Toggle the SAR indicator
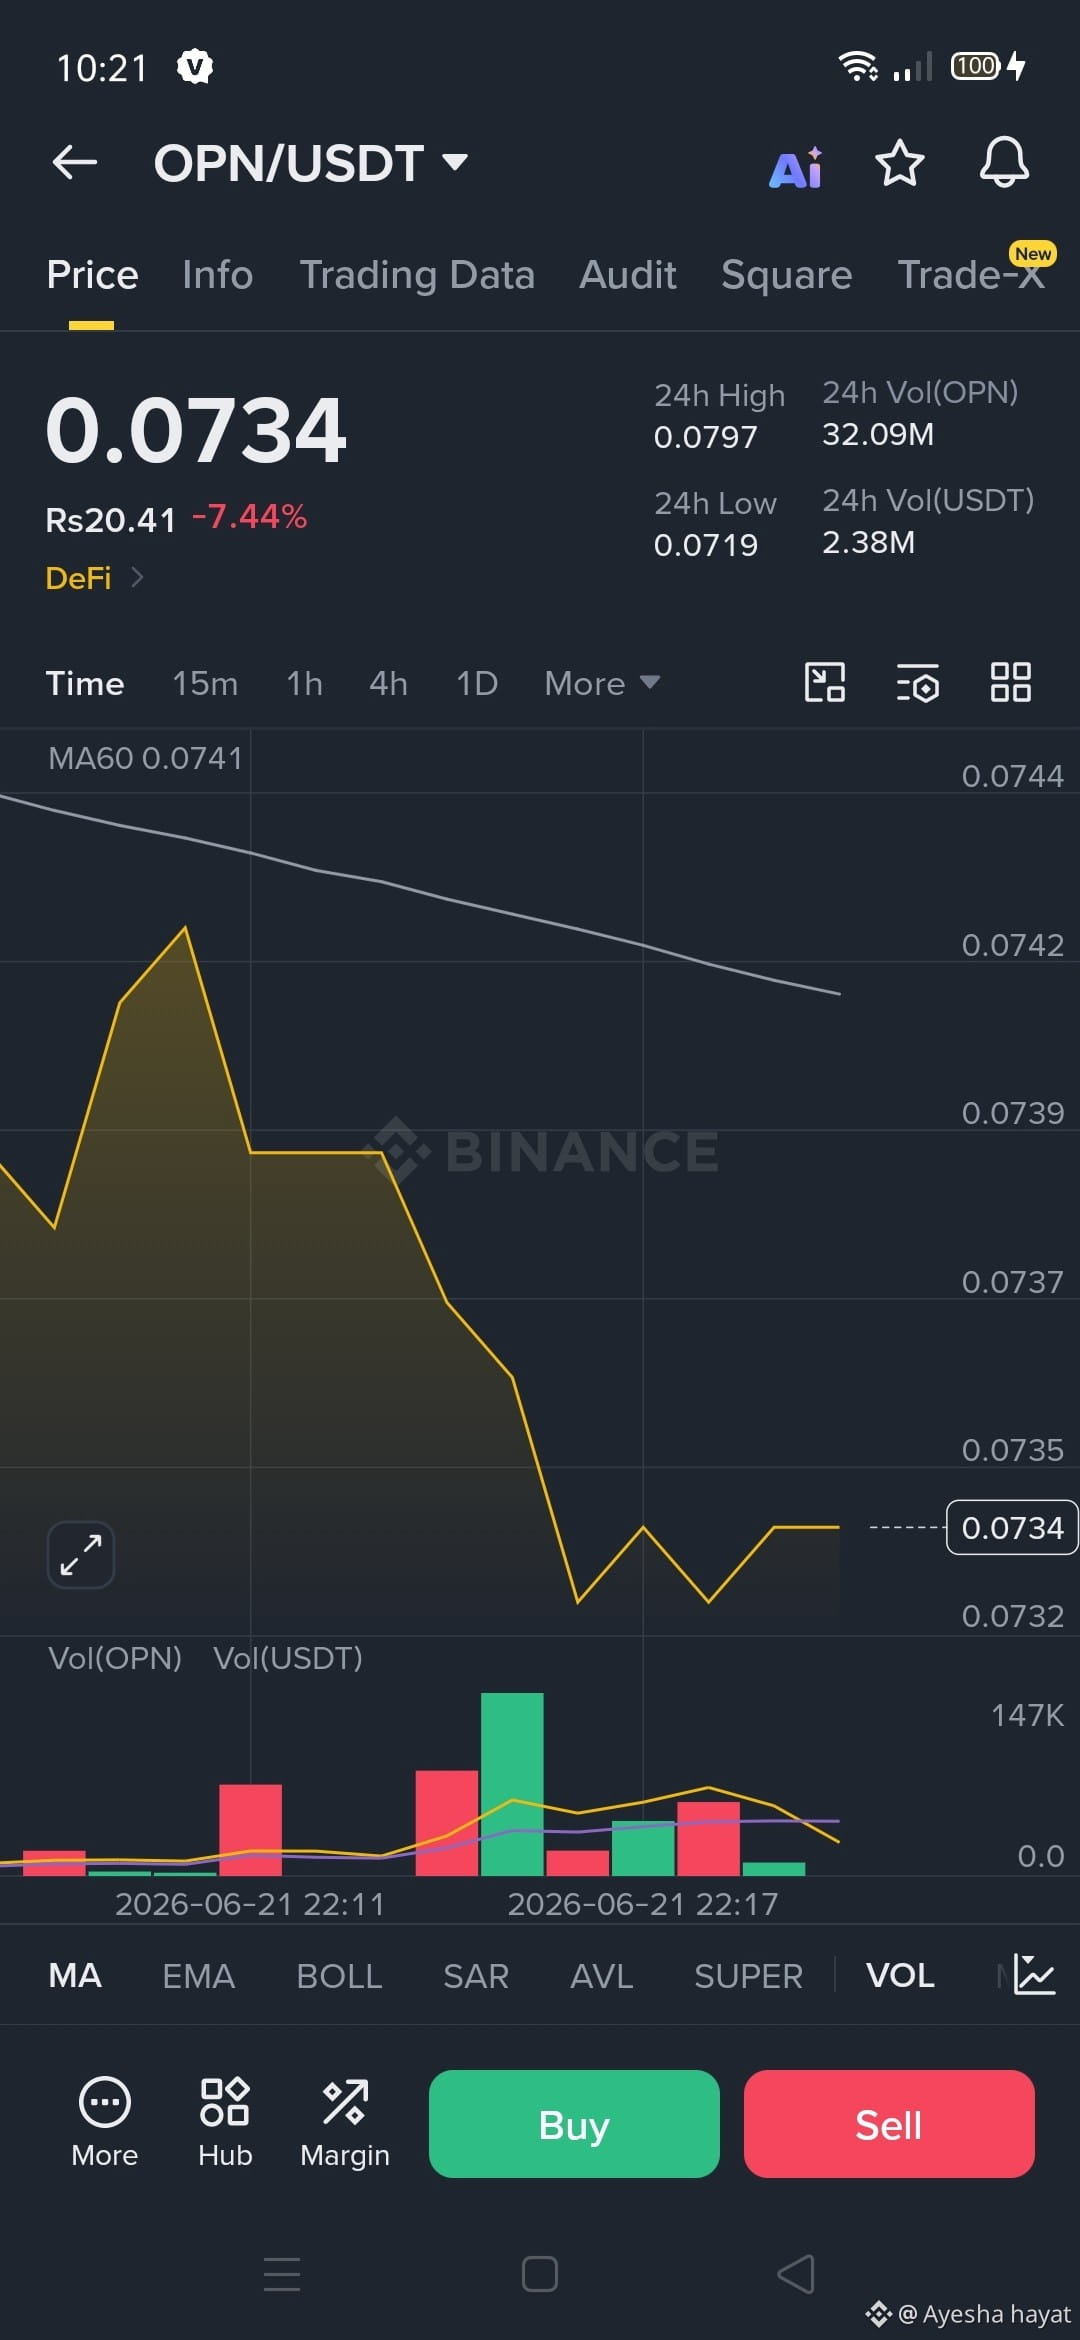 (x=476, y=1976)
